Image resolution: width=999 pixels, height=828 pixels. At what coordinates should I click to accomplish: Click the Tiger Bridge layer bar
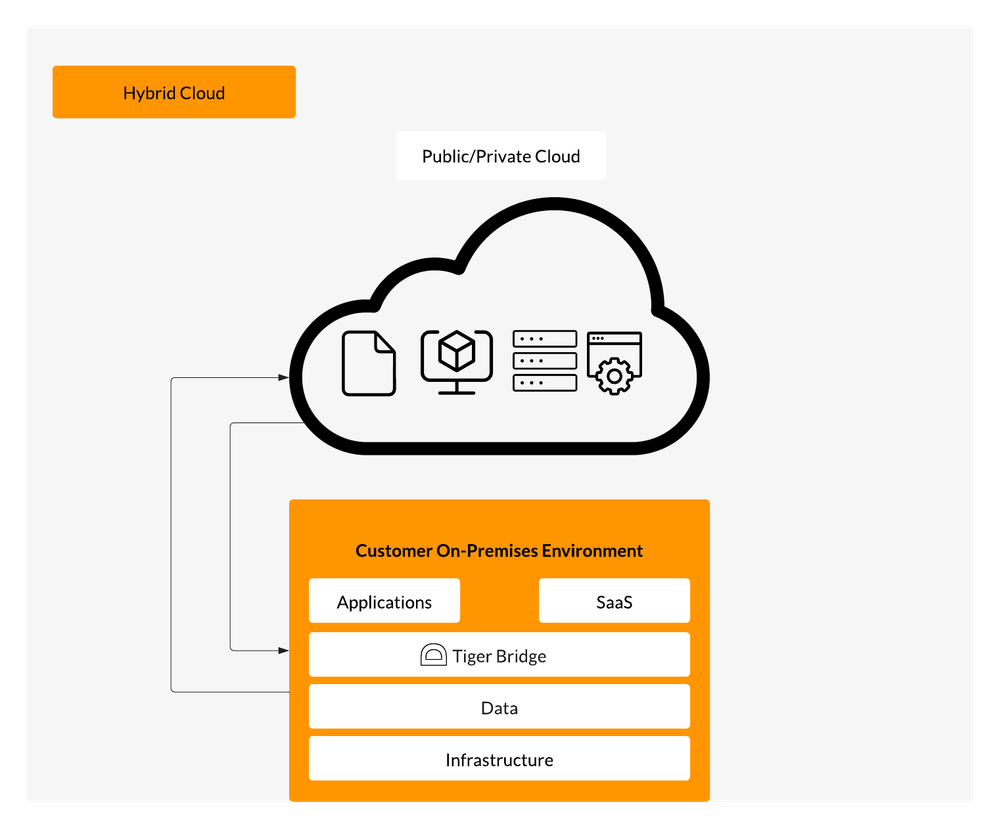tap(500, 655)
